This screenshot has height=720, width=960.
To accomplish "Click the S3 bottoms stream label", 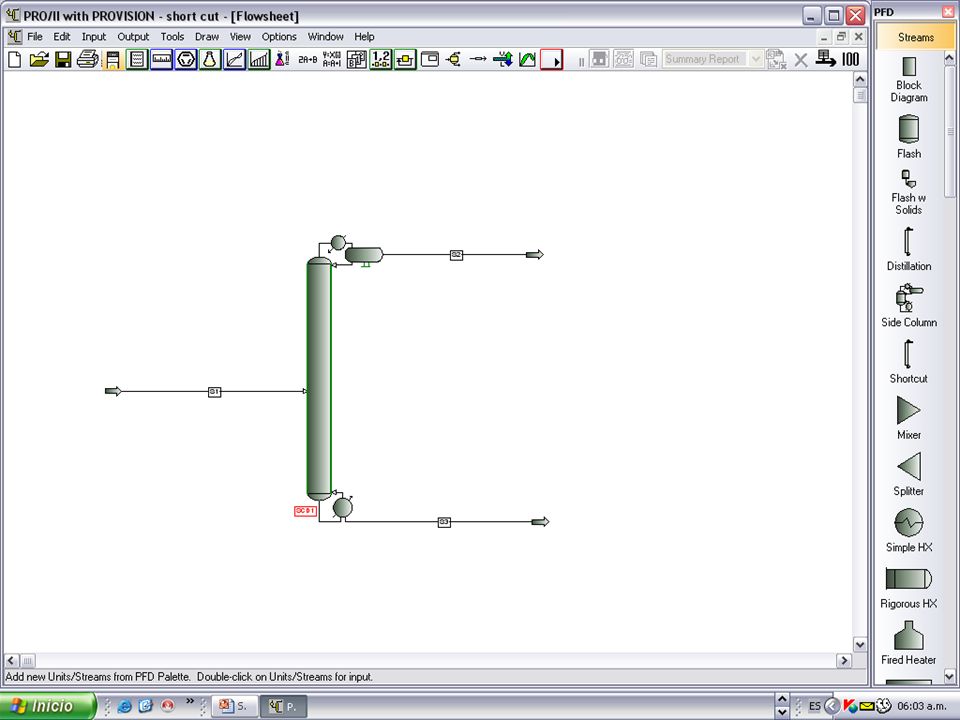I will (444, 522).
